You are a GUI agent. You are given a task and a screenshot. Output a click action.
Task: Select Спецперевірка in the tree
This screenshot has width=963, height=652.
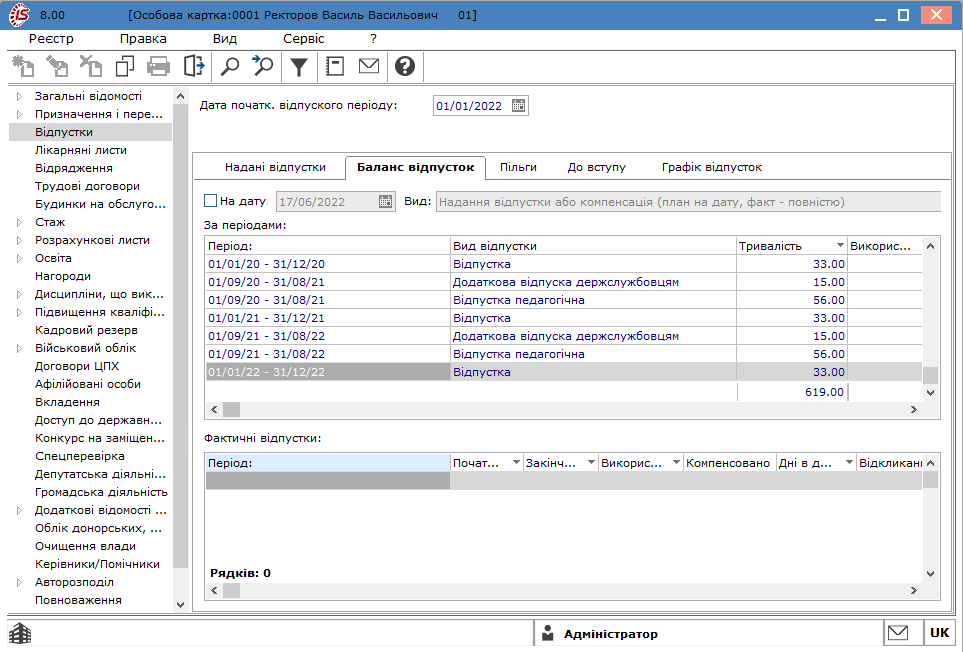(x=80, y=456)
